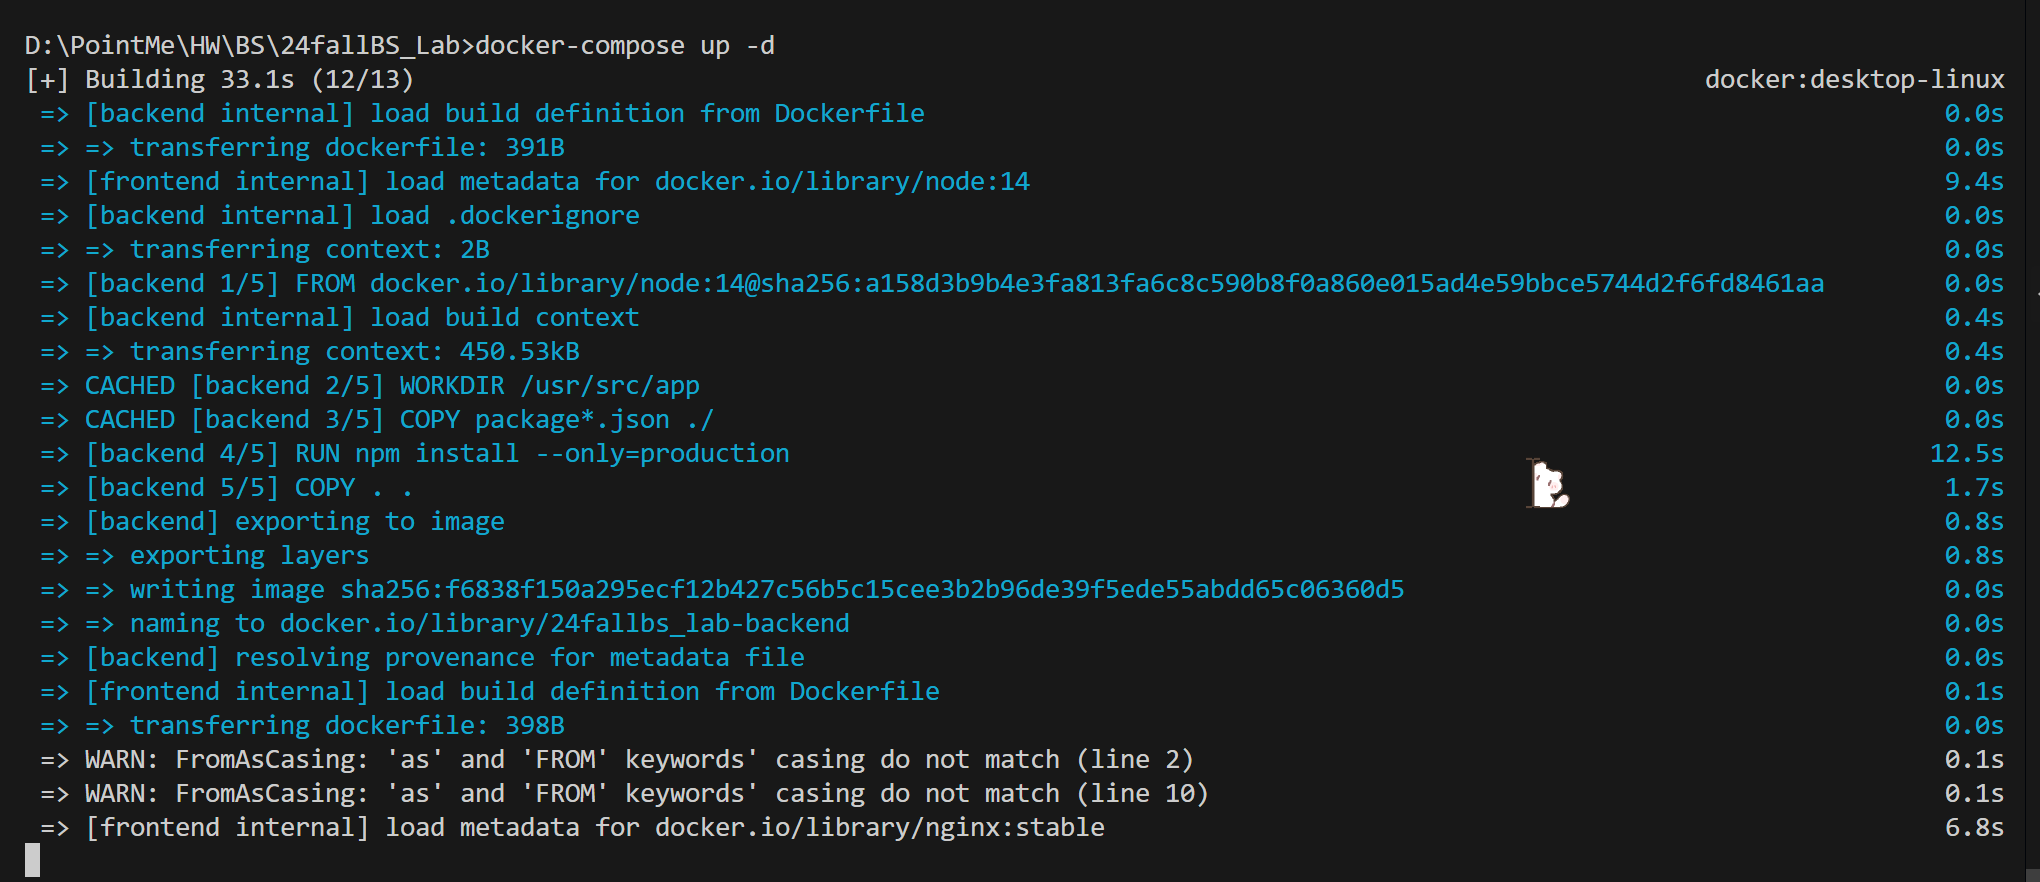2040x882 pixels.
Task: Click the 9.4s duration for node:14 metadata
Action: point(1973,182)
